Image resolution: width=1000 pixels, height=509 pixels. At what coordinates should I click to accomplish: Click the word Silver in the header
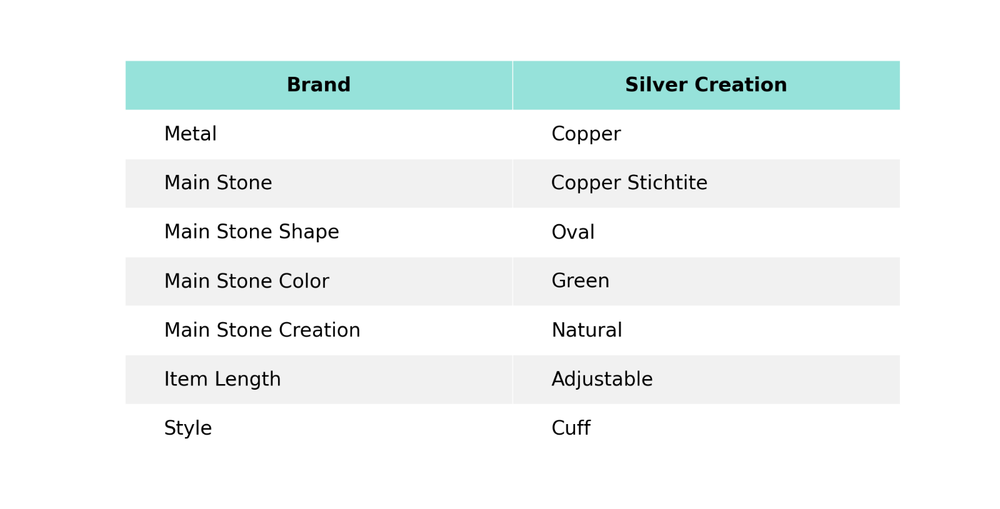[654, 85]
